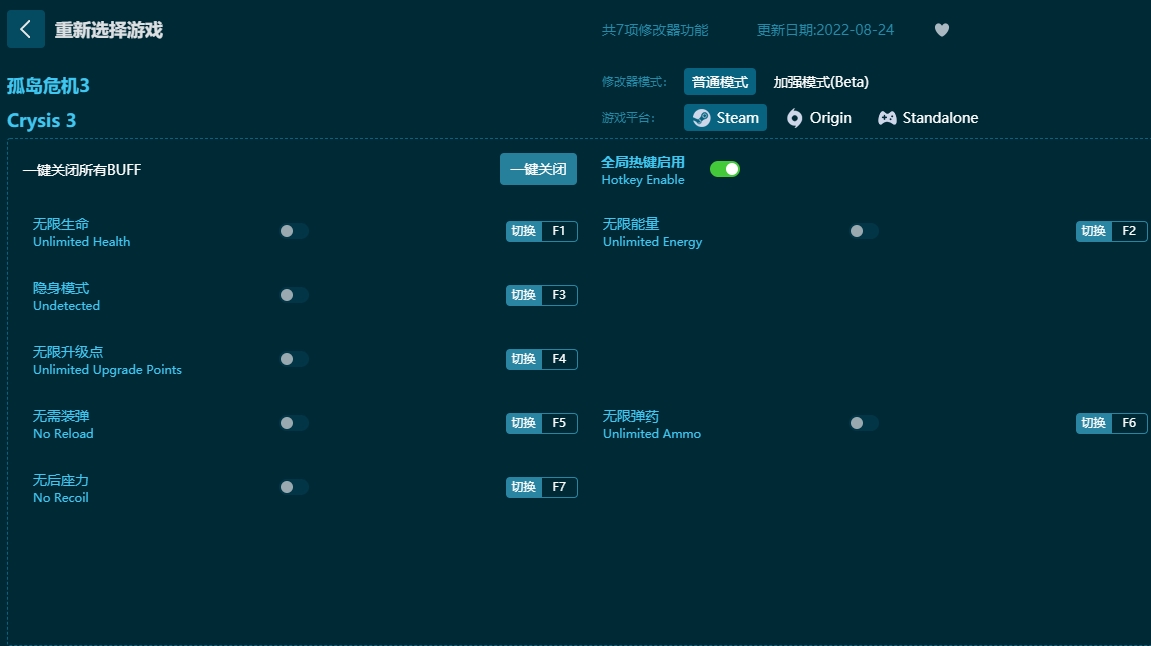Click the F6 hotkey field
Viewport: 1151px width, 646px height.
click(1129, 423)
